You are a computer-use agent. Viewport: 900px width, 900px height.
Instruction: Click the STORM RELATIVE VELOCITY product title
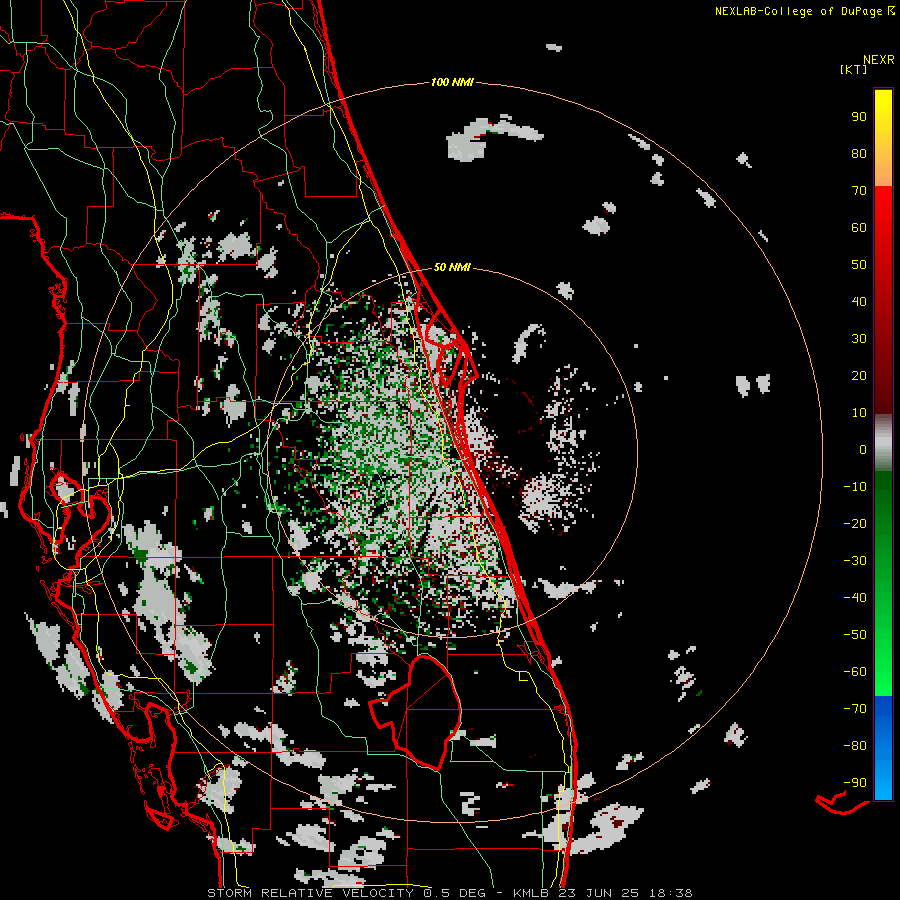(310, 893)
